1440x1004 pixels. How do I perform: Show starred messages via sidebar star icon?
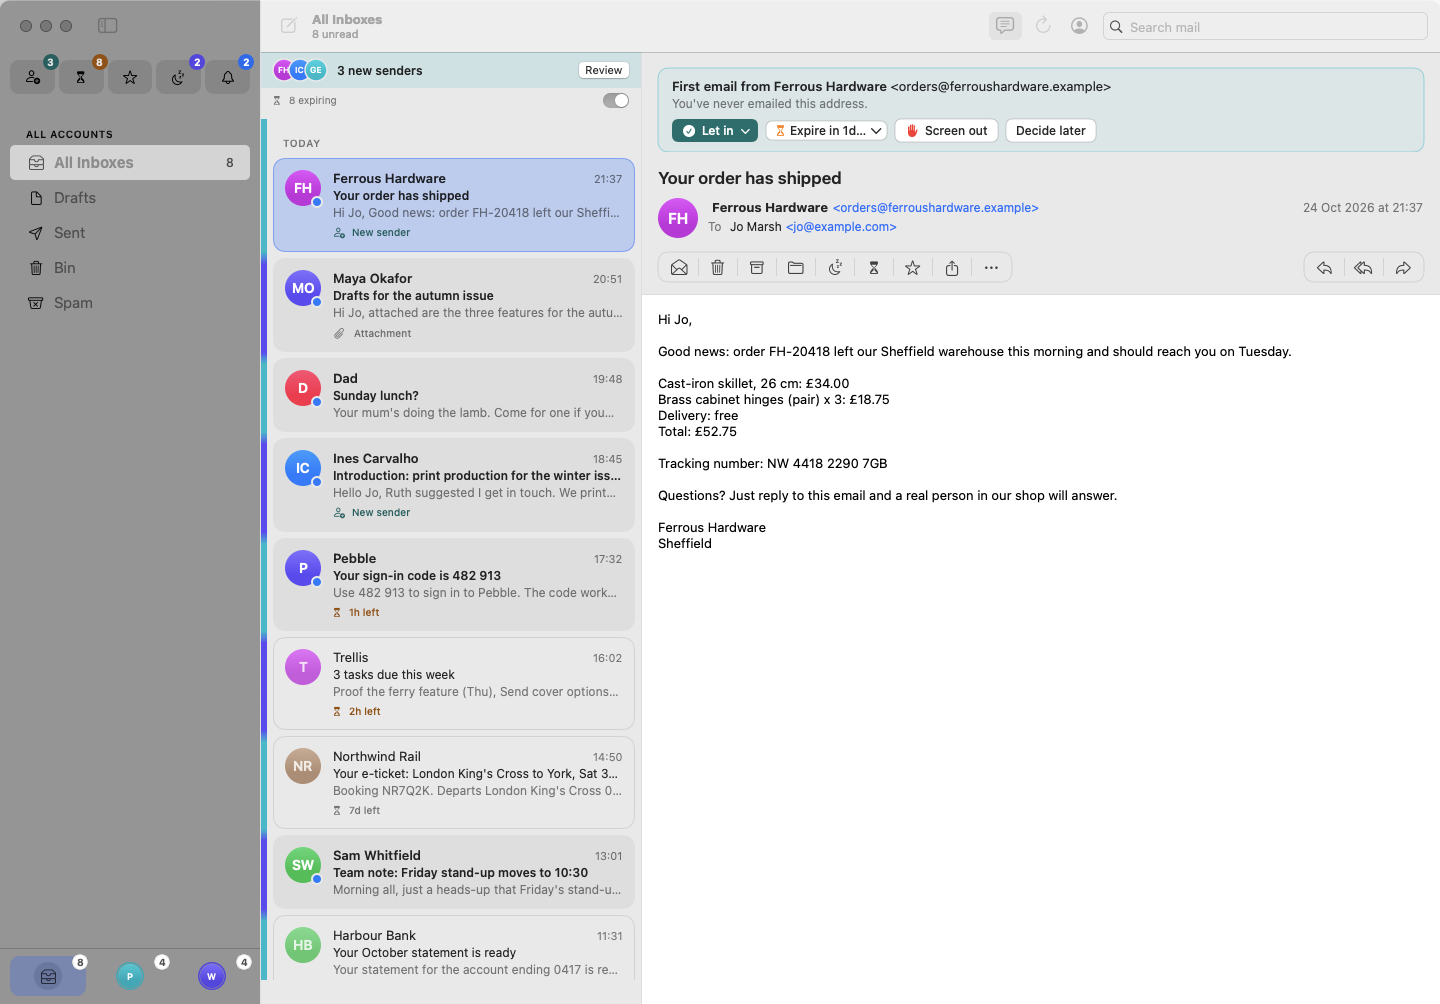pyautogui.click(x=130, y=77)
